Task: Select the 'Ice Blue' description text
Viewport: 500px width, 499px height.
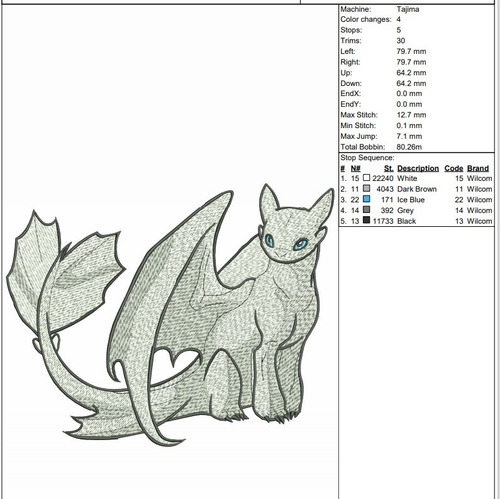Action: [411, 200]
